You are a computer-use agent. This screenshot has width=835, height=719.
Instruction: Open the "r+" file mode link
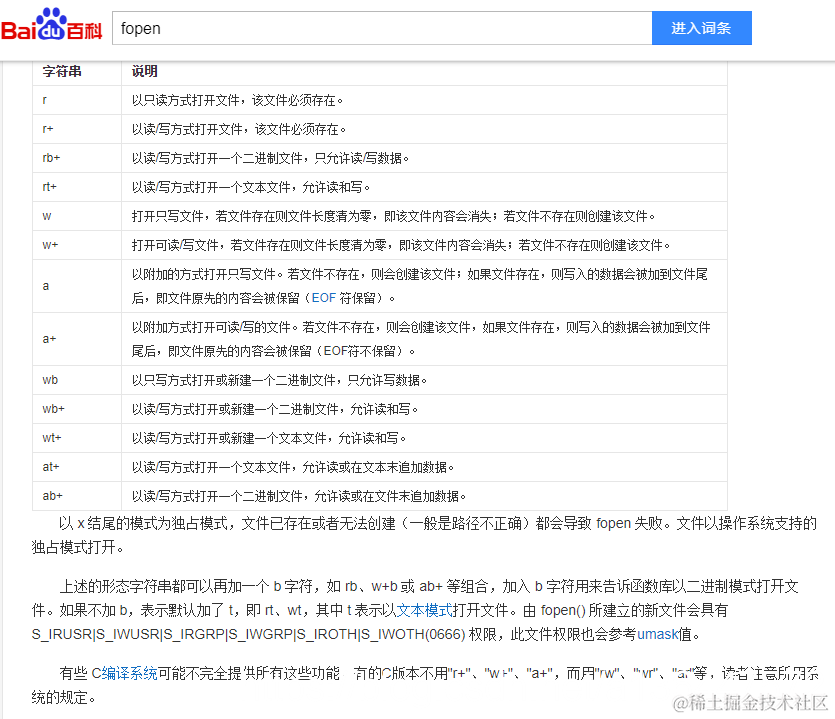[x=47, y=129]
